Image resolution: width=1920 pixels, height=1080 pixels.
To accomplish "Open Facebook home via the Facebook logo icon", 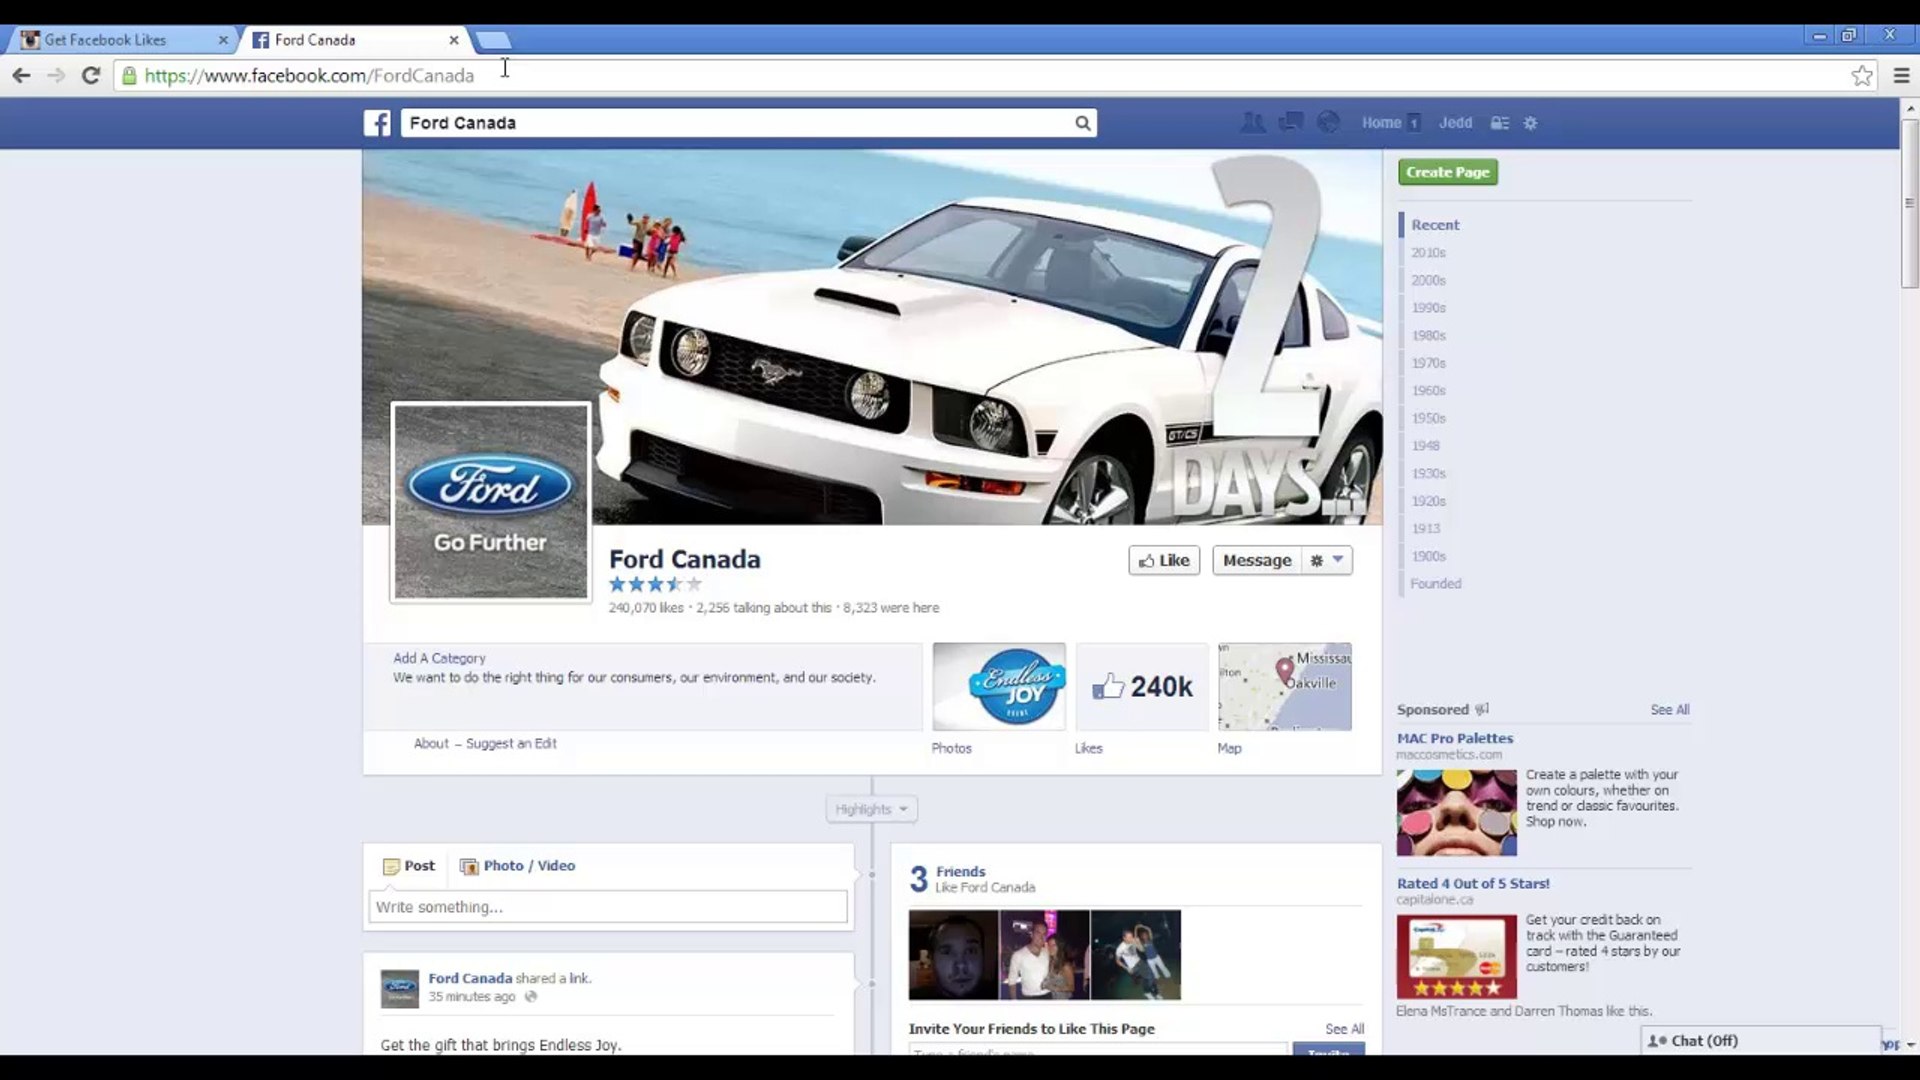I will [x=376, y=122].
